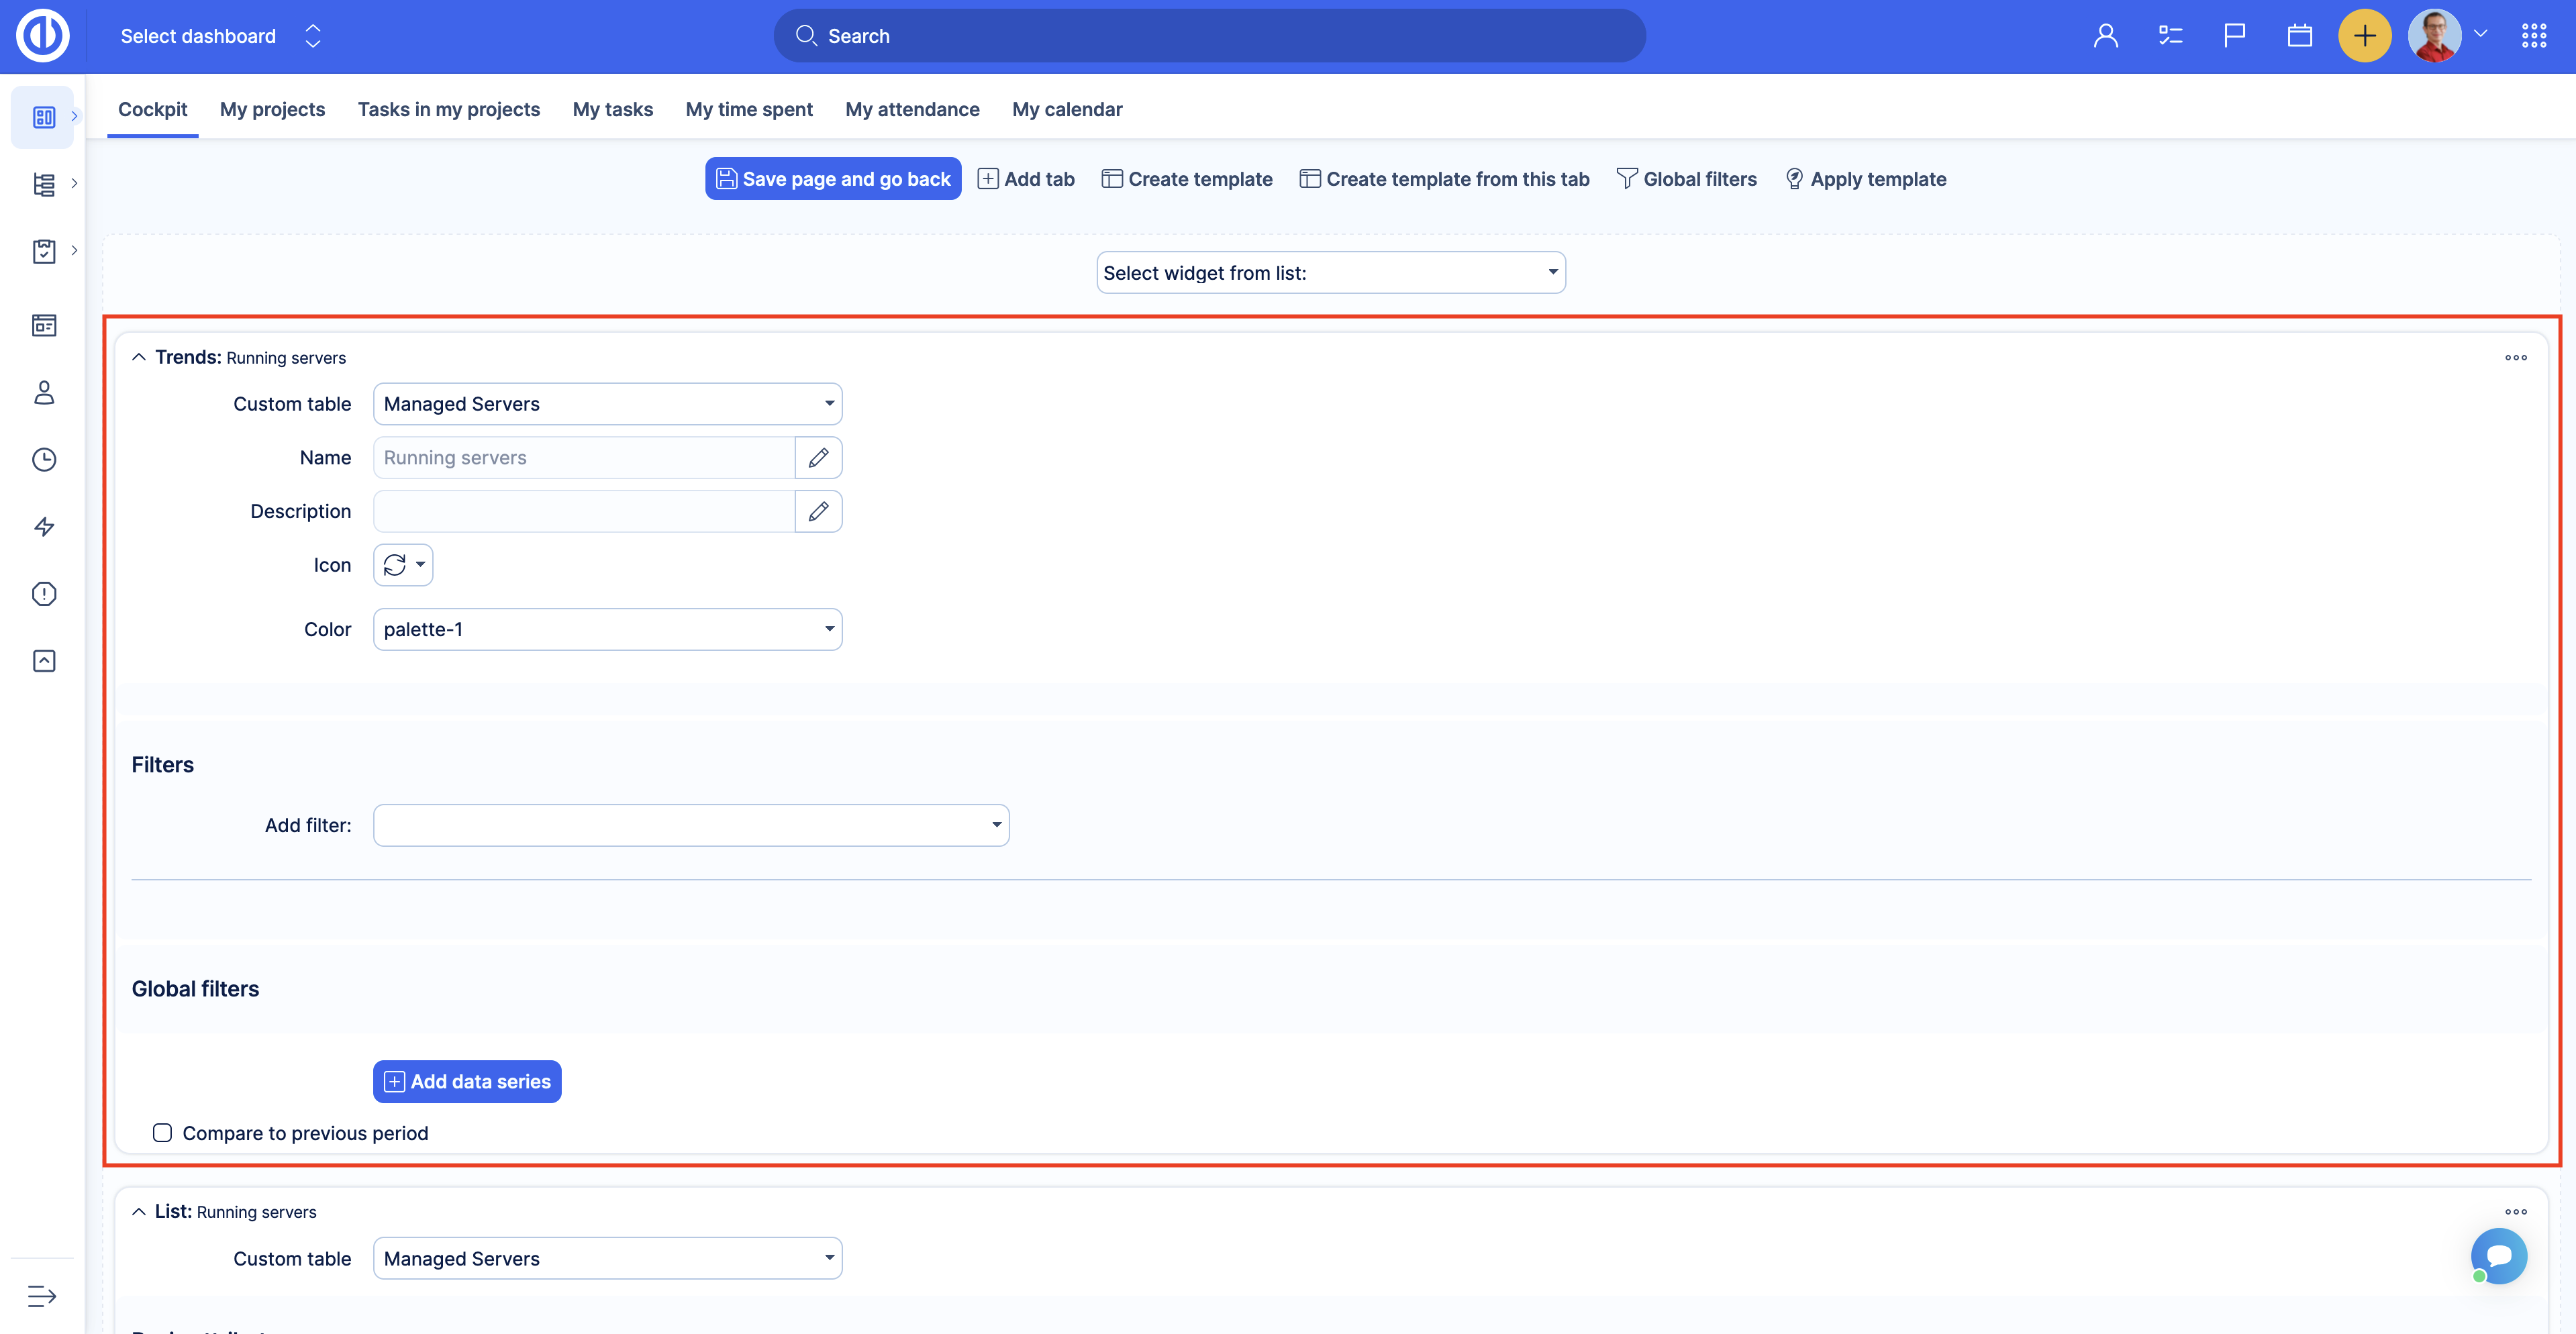Open the calendar icon in top bar
The height and width of the screenshot is (1334, 2576).
point(2299,37)
